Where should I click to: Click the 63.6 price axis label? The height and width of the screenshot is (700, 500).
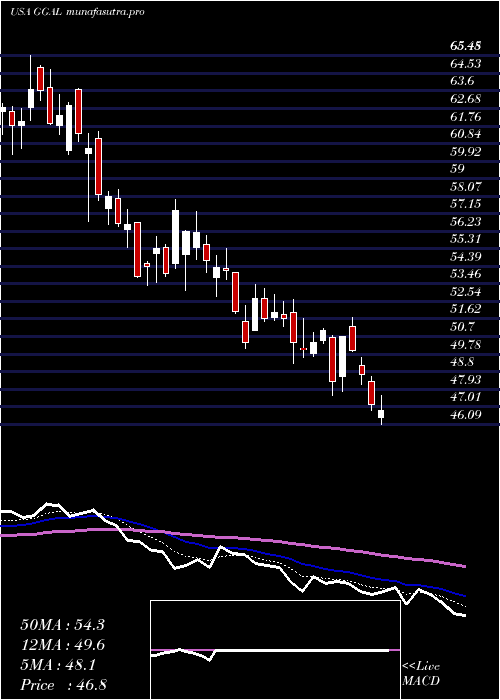(x=462, y=81)
